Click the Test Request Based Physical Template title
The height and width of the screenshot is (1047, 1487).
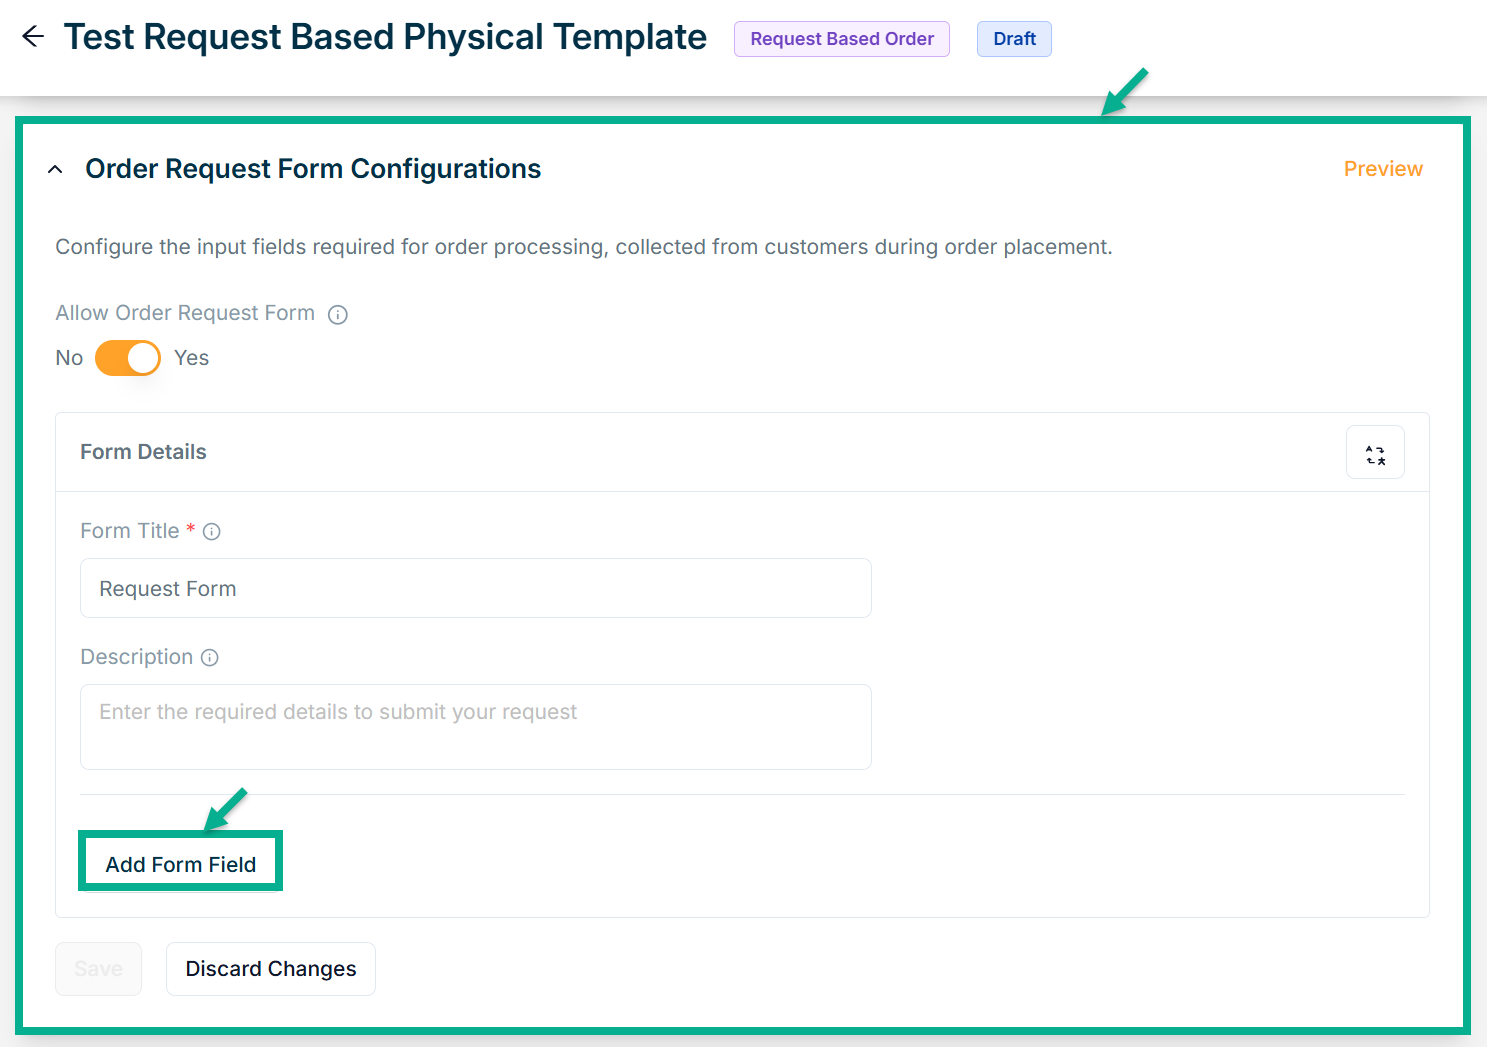[385, 37]
